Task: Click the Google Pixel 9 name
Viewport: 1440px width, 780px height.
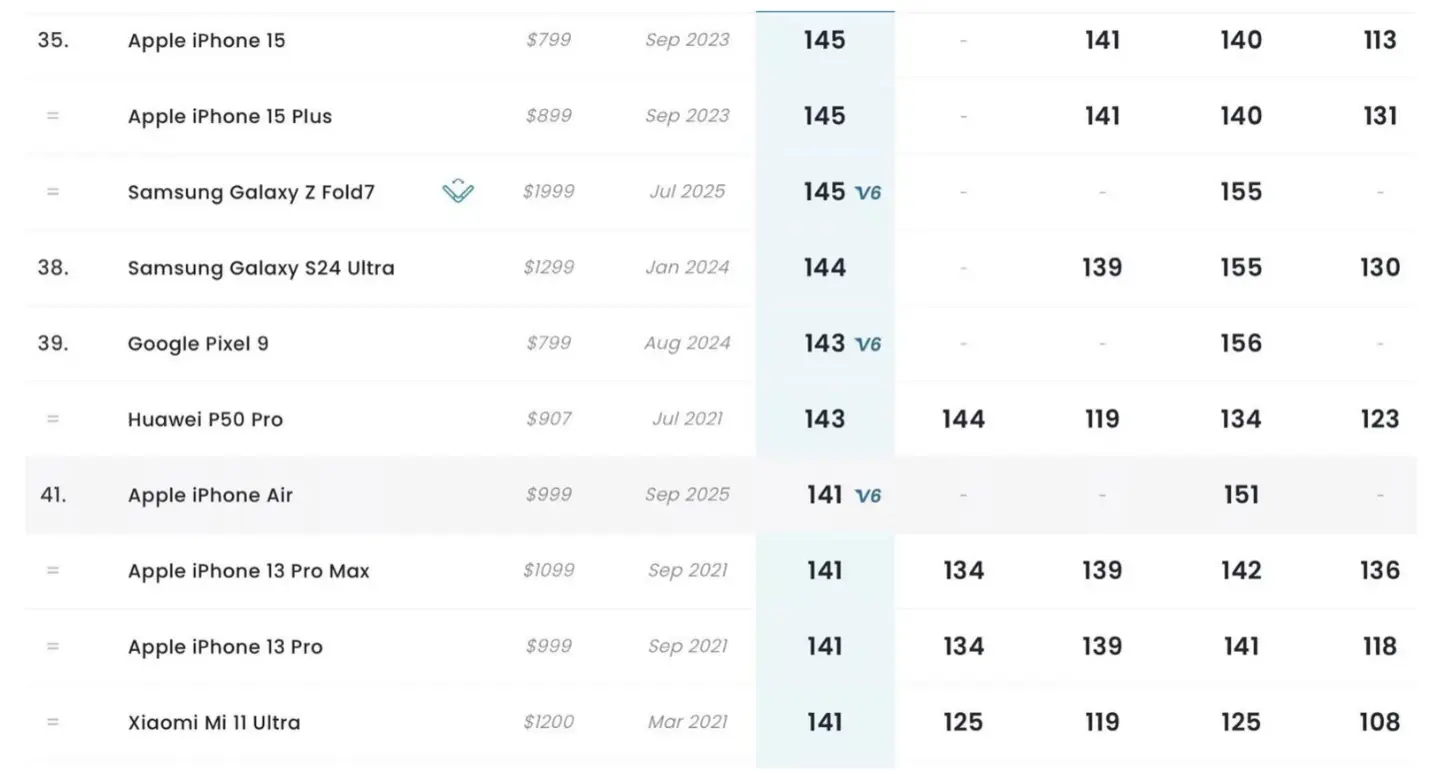Action: 198,344
